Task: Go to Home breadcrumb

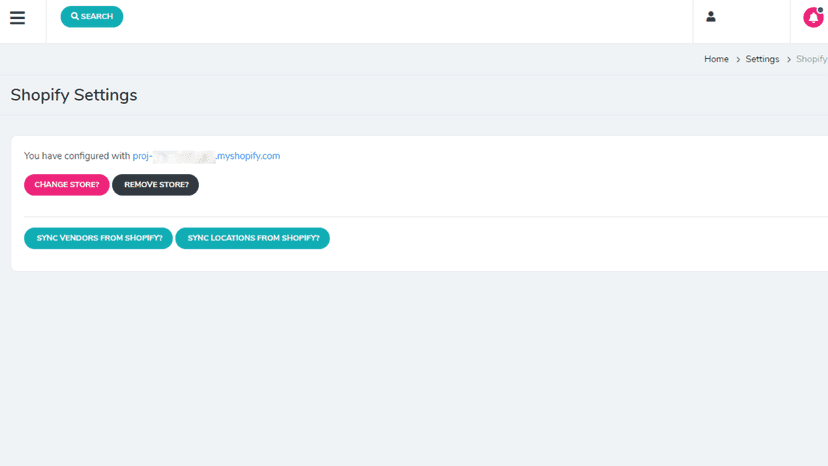Action: tap(716, 59)
